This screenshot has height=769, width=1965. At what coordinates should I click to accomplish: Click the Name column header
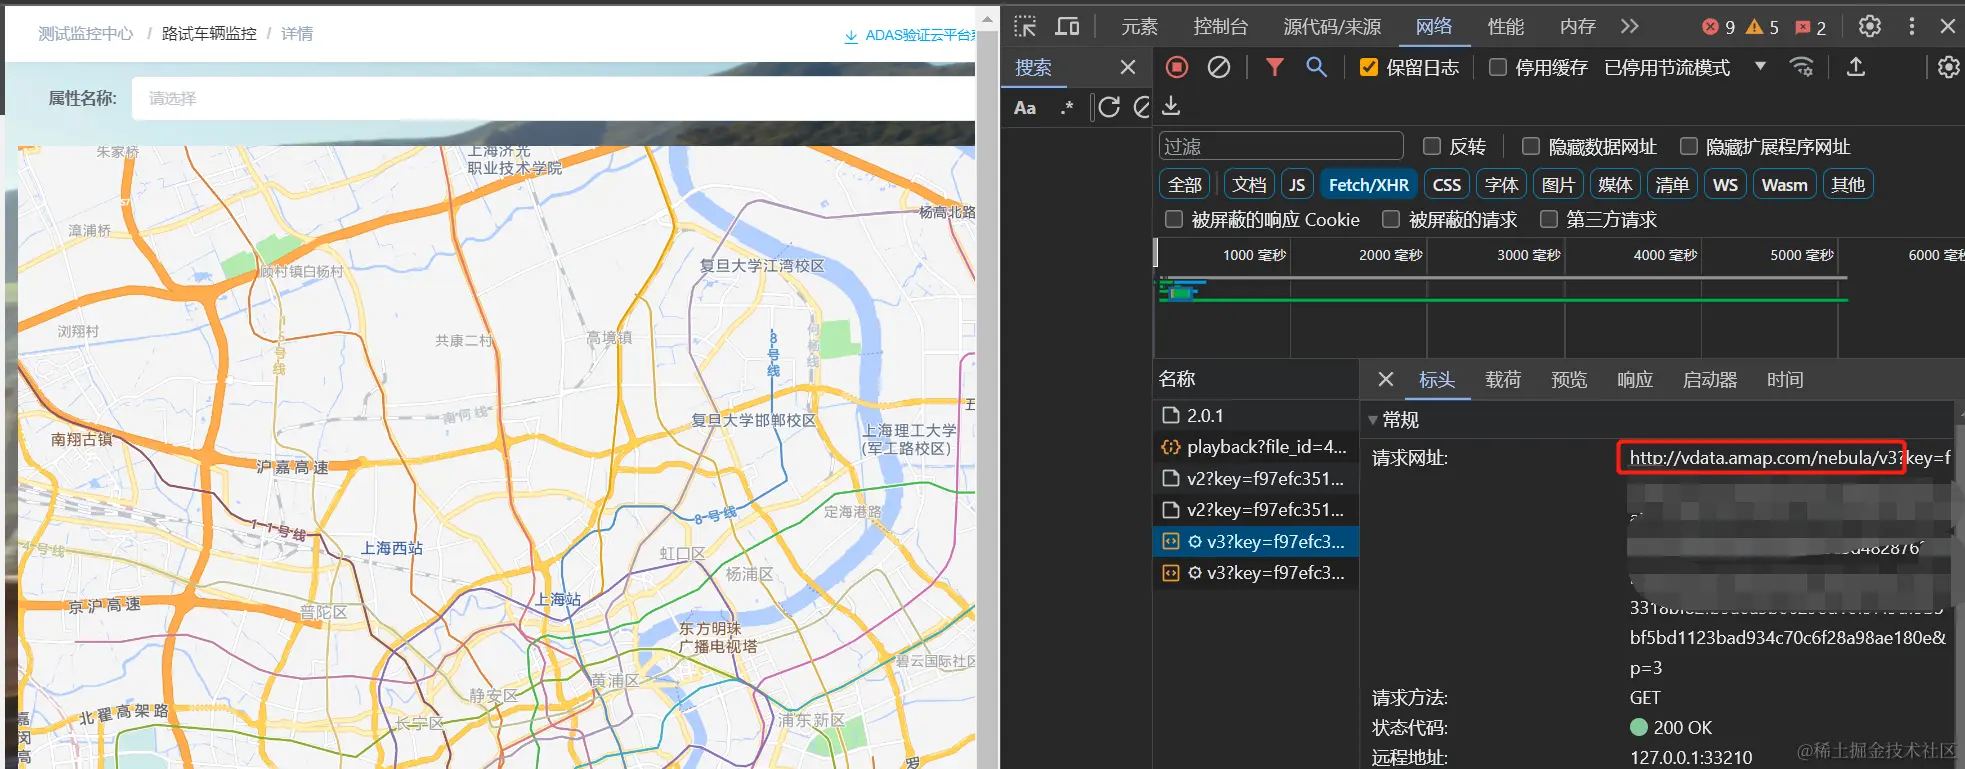click(1256, 379)
